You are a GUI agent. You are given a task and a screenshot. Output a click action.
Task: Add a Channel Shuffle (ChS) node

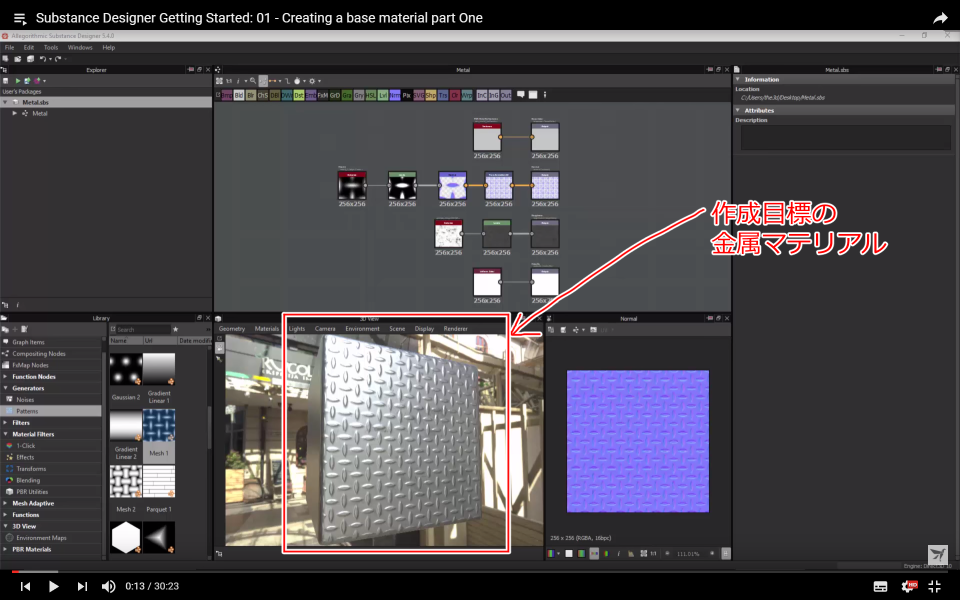(x=263, y=96)
